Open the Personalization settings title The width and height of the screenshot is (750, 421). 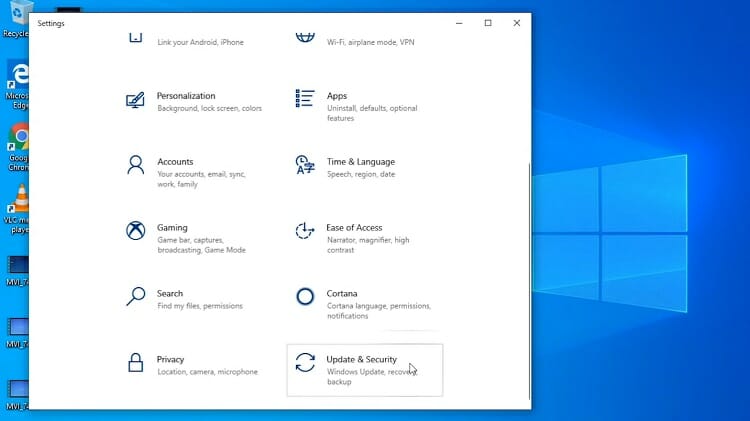186,96
